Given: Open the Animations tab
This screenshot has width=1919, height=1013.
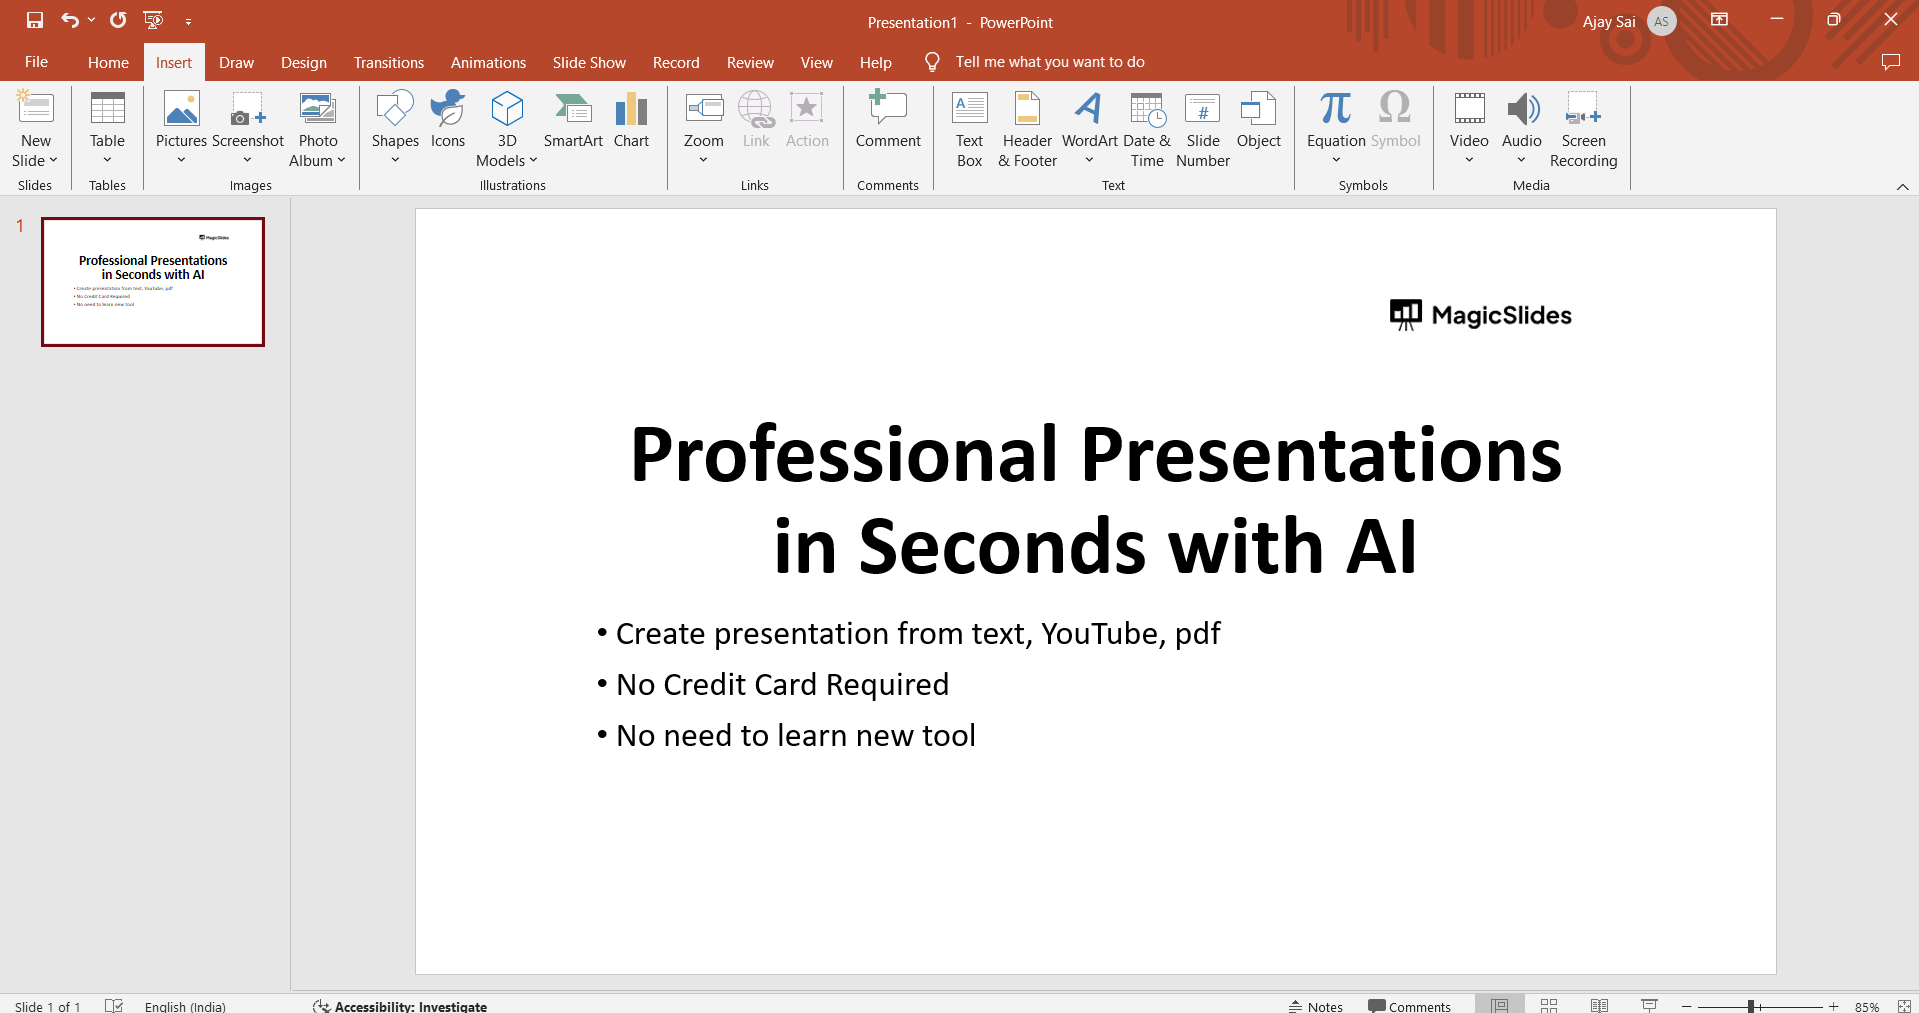Looking at the screenshot, I should coord(488,62).
